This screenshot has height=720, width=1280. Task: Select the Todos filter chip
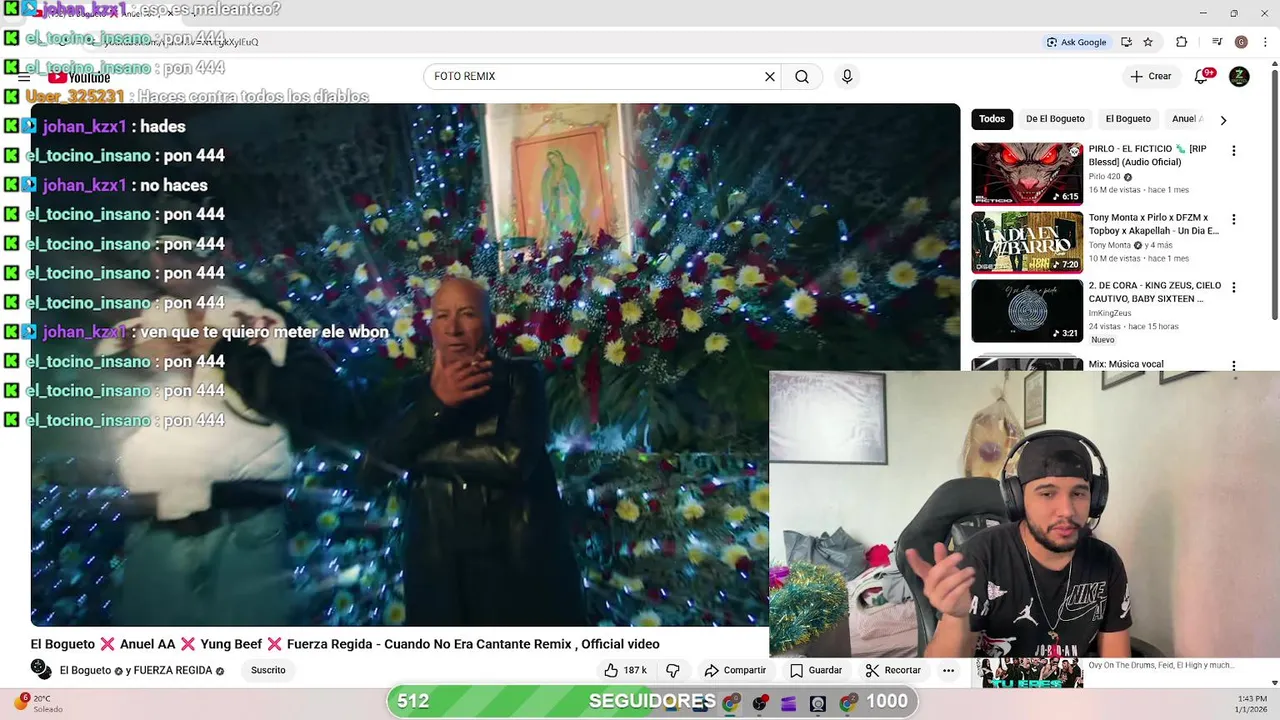coord(992,119)
